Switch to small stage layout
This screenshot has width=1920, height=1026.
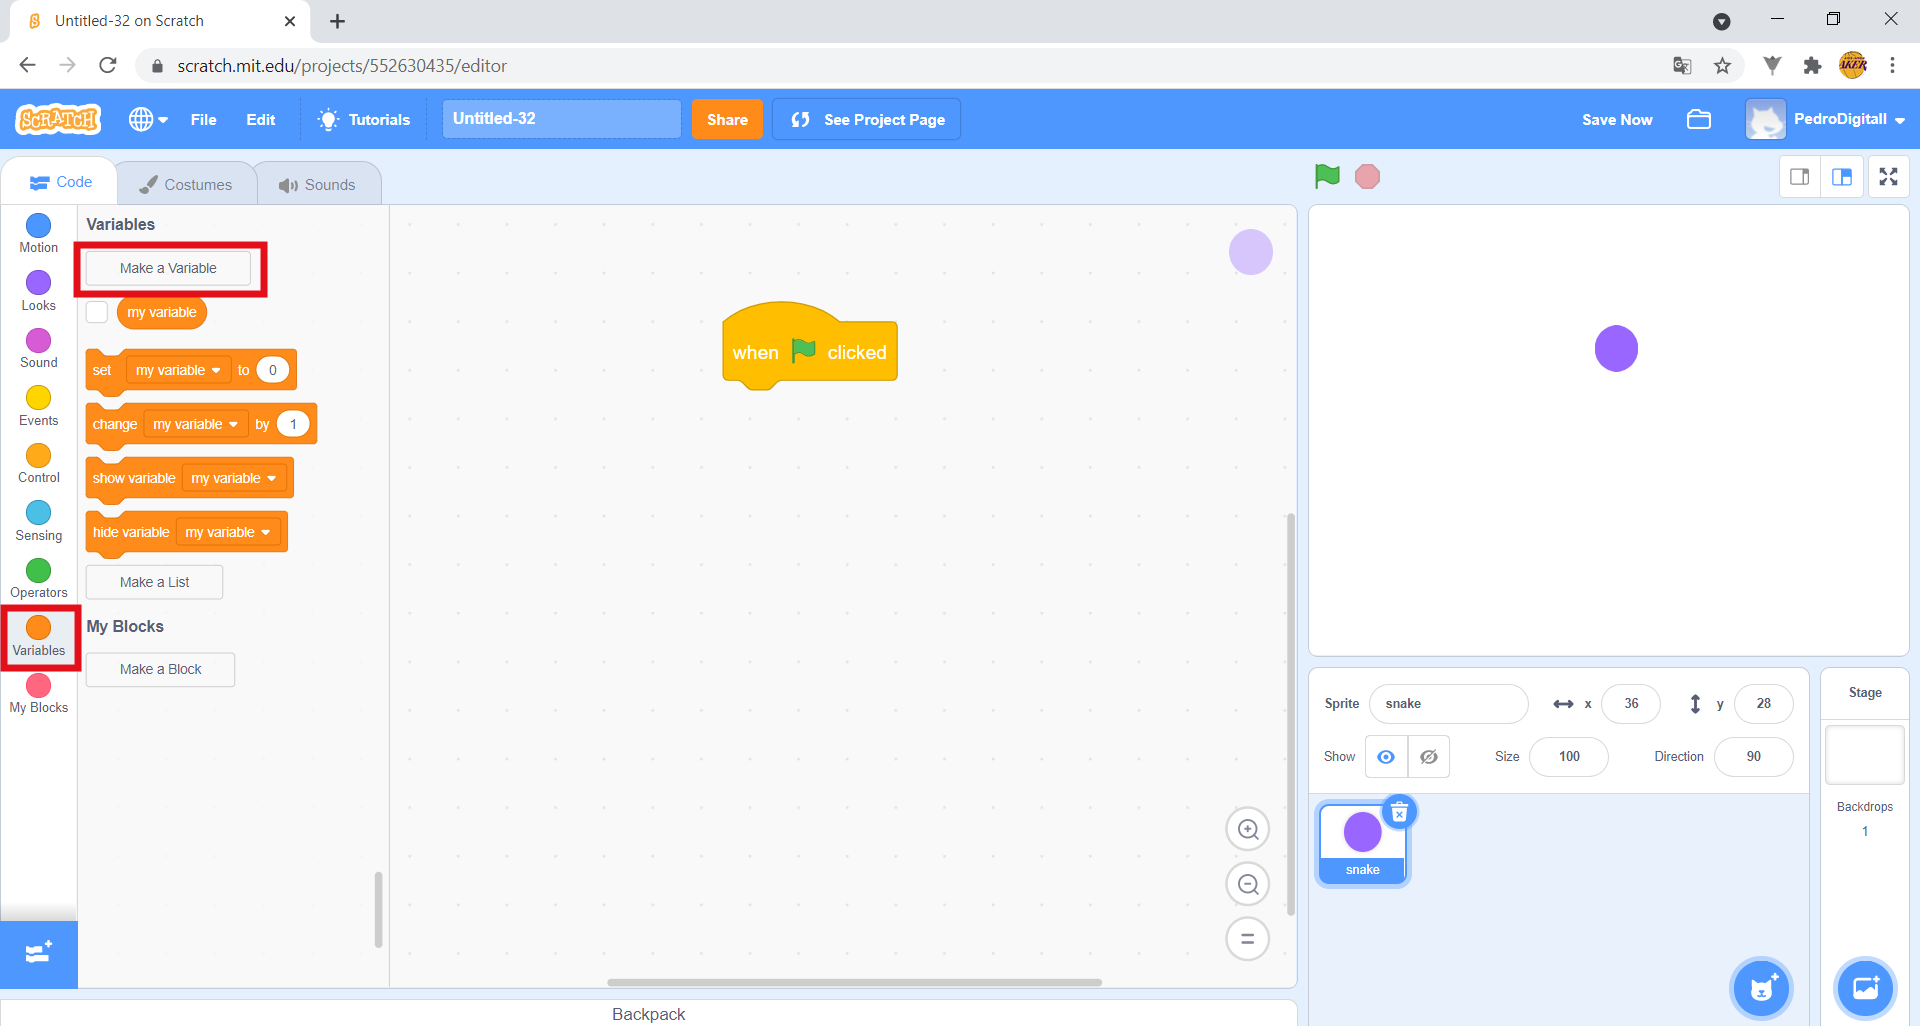click(1800, 177)
